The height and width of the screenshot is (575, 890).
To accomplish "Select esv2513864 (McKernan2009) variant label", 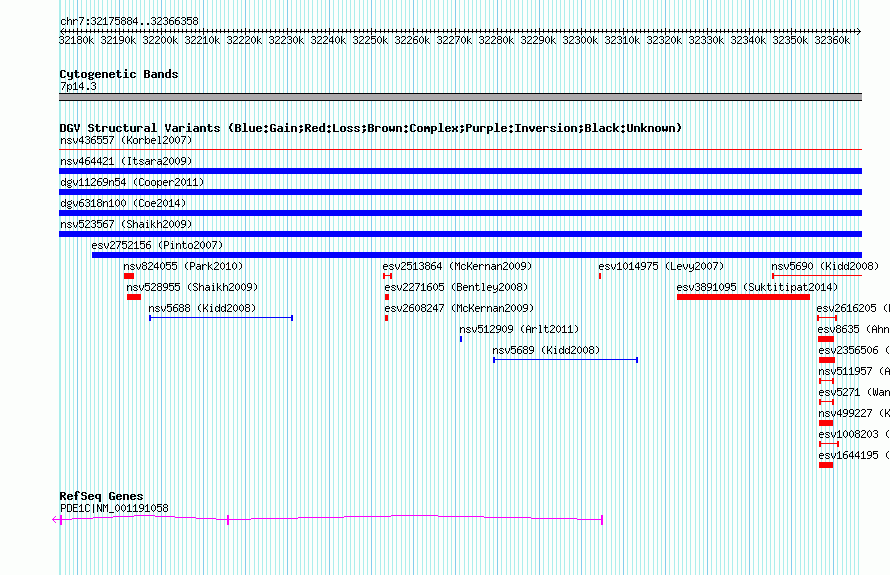I will [457, 266].
